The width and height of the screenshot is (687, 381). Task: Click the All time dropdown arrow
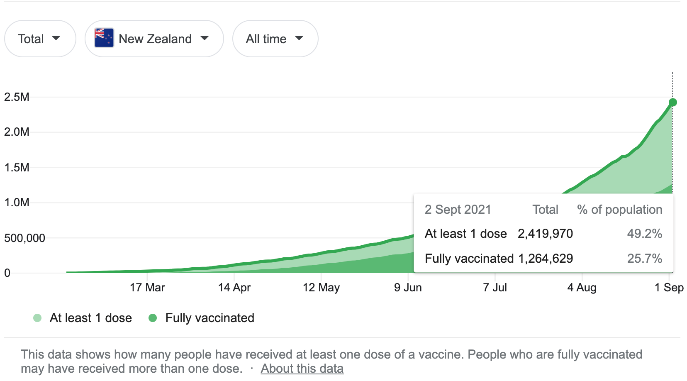coord(299,38)
